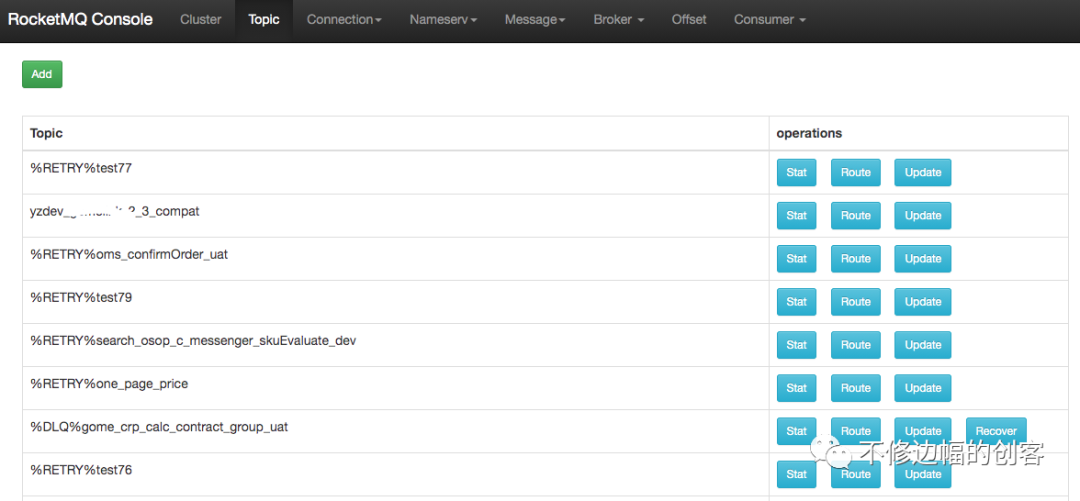Expand the Message dropdown menu
This screenshot has width=1080, height=501.
[x=535, y=20]
